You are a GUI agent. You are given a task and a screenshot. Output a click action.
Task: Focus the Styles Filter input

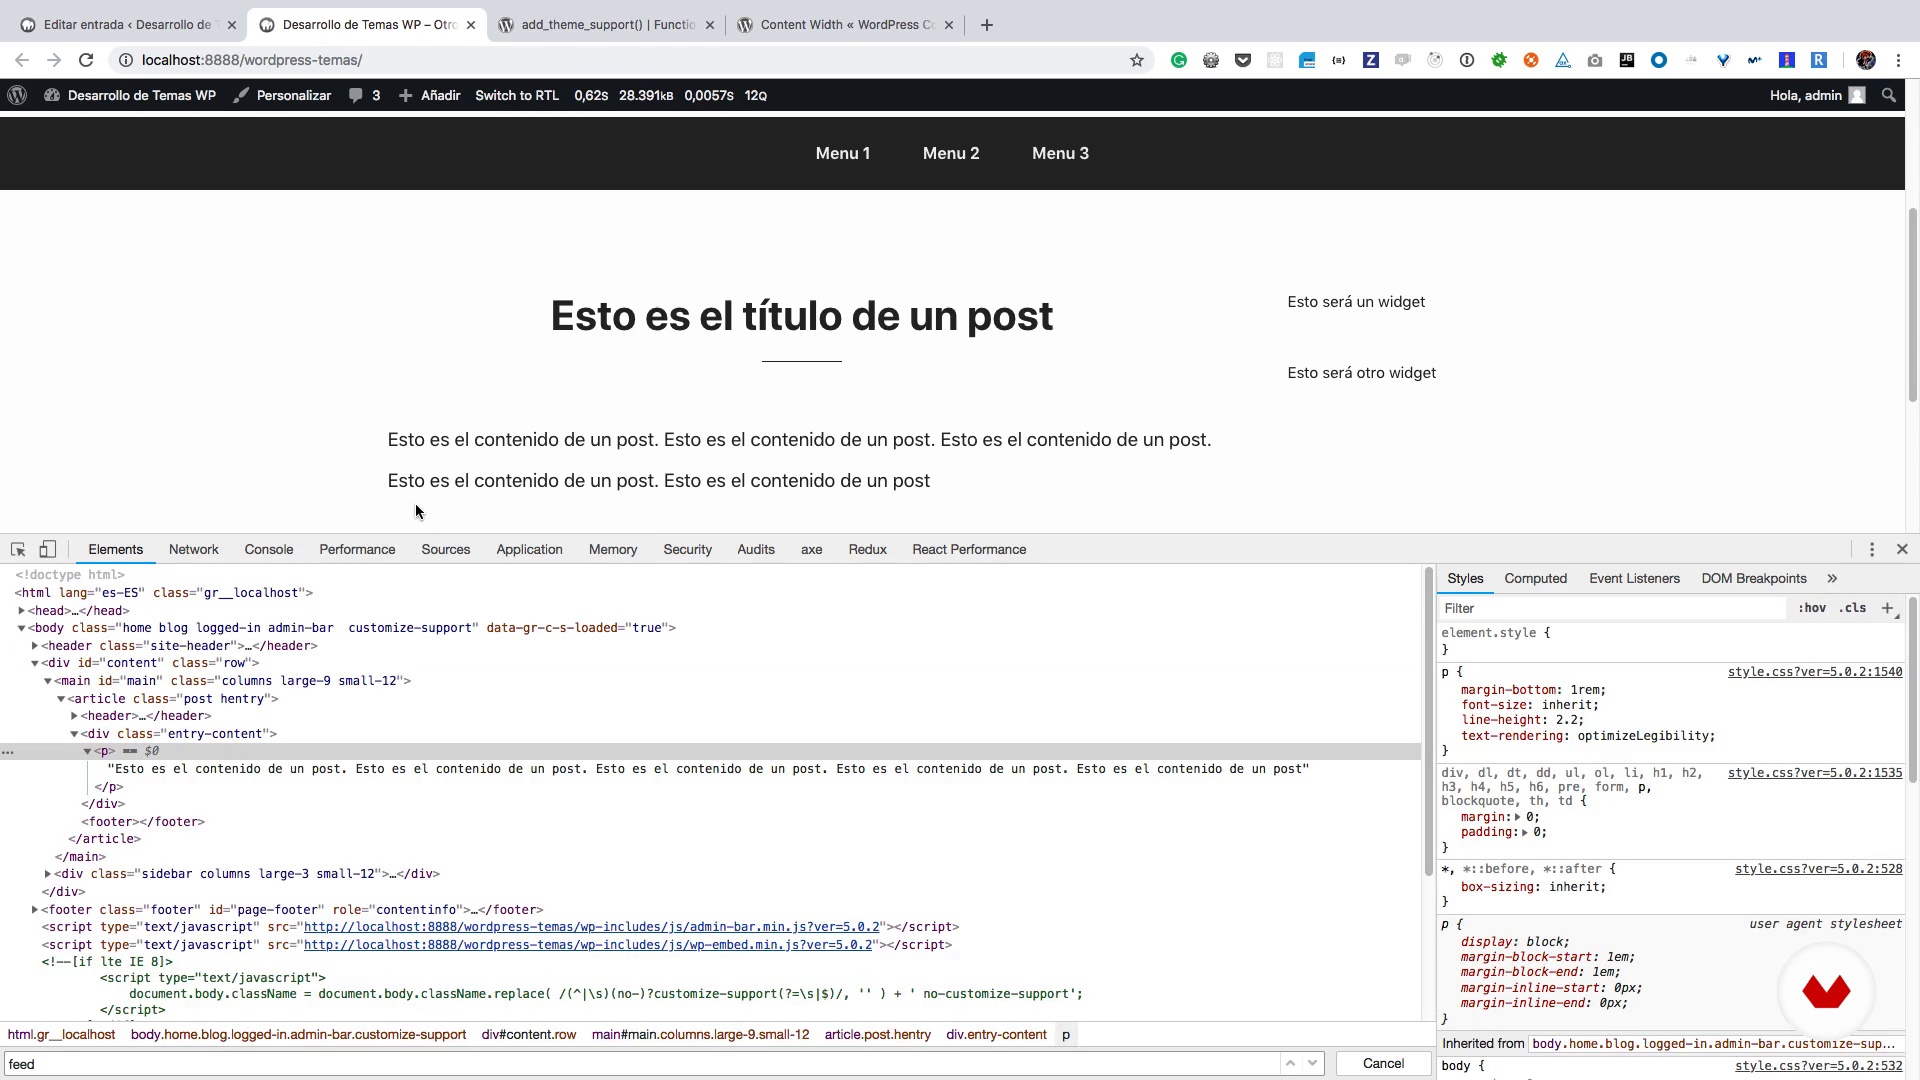(x=1612, y=608)
